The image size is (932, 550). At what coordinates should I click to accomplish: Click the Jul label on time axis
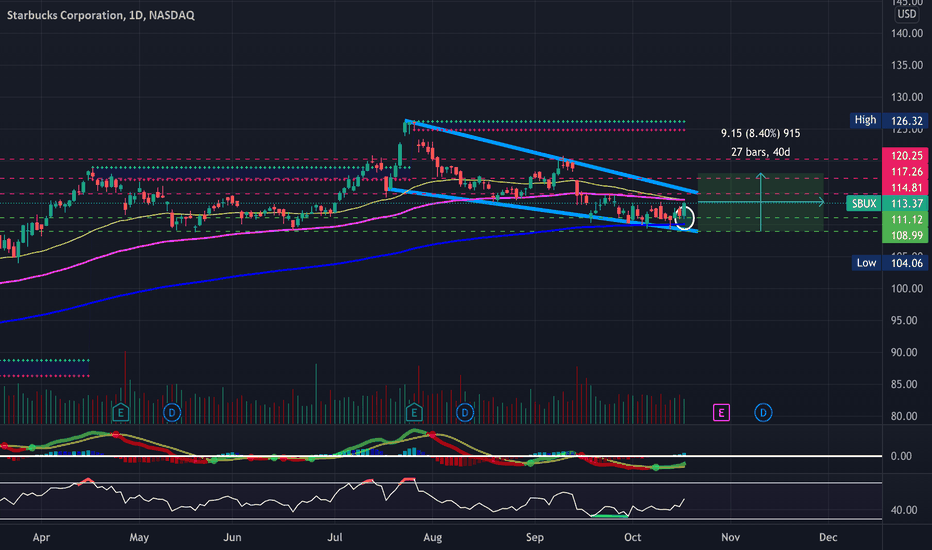pyautogui.click(x=335, y=537)
